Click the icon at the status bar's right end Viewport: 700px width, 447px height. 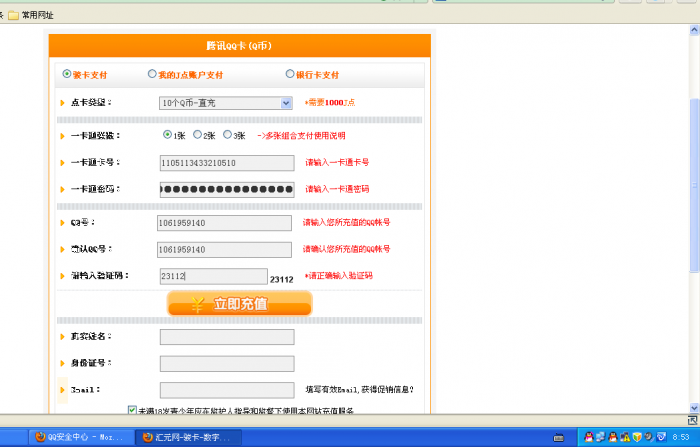tap(692, 420)
